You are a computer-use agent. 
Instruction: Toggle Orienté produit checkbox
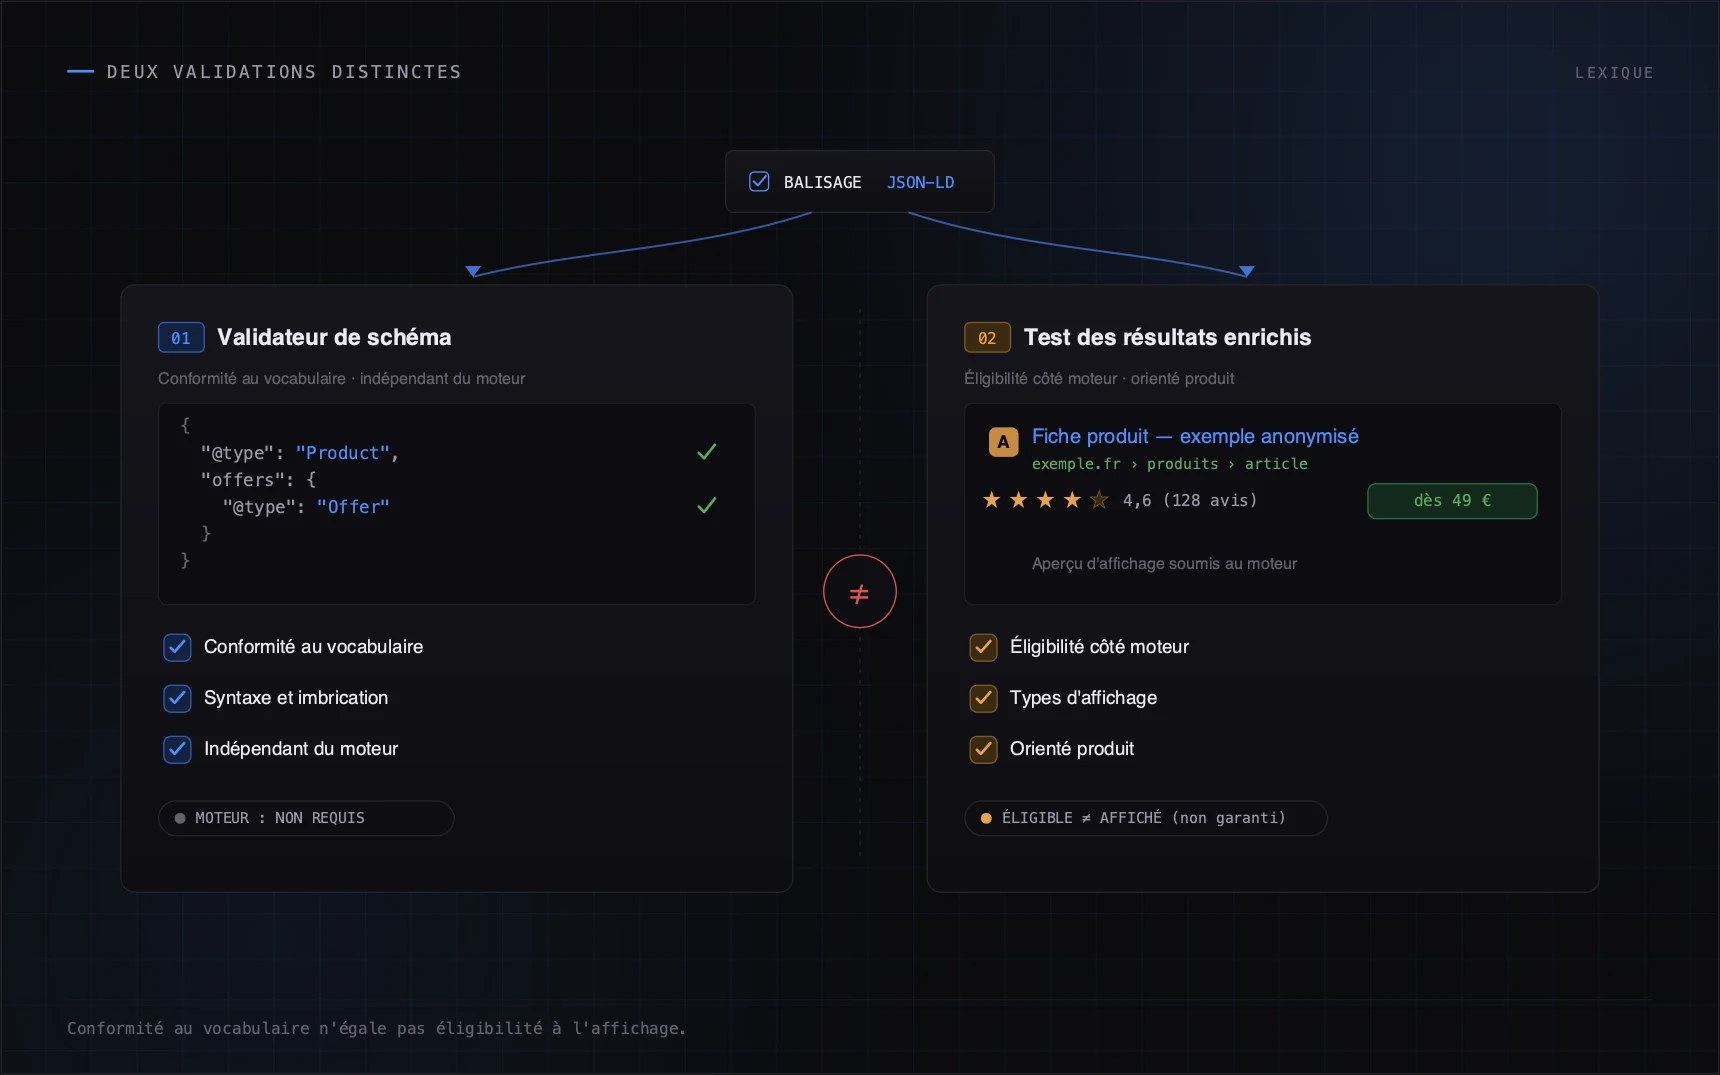983,749
